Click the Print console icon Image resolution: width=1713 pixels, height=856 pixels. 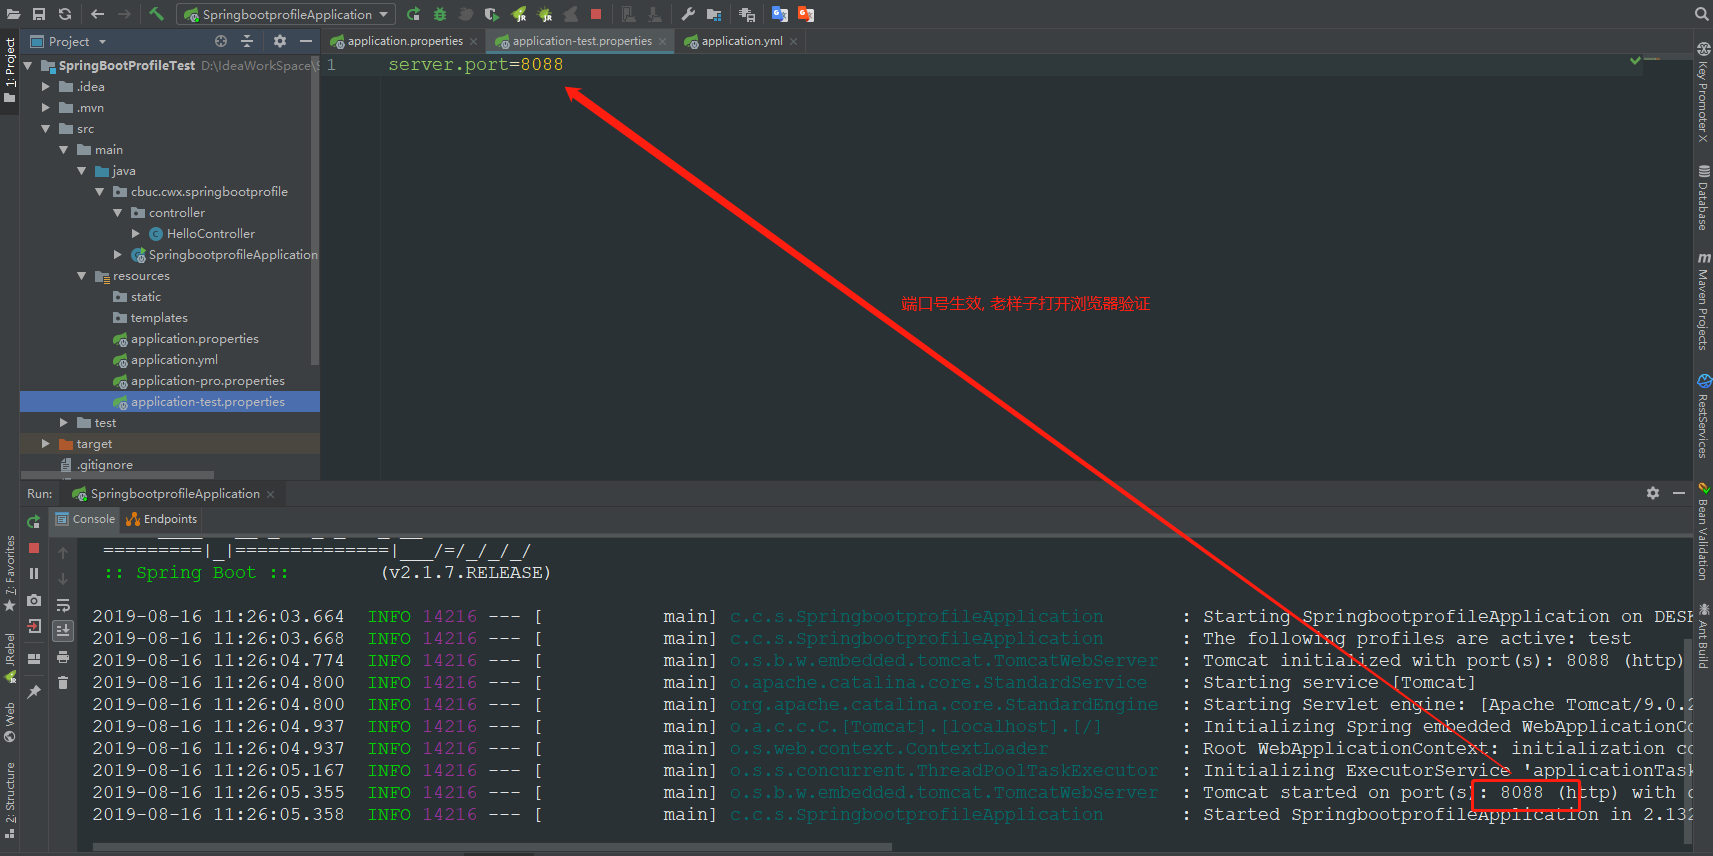click(63, 657)
